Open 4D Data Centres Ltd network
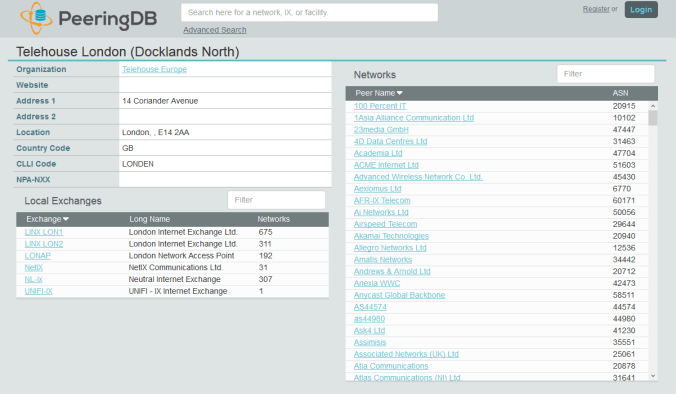The image size is (676, 394). (390, 141)
